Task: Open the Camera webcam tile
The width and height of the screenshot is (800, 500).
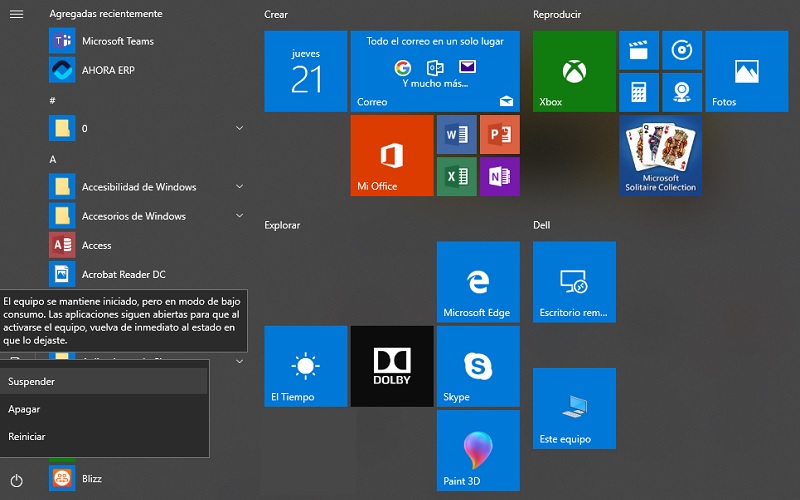Action: (682, 92)
